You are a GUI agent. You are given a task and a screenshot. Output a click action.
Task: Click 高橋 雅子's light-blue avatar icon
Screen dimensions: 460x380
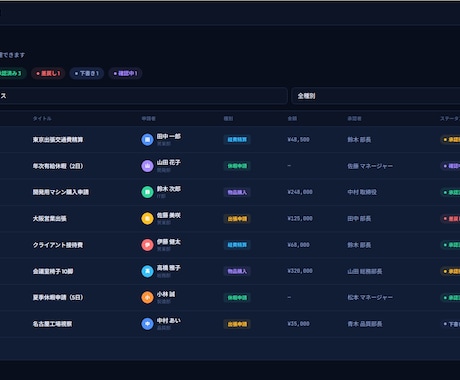point(147,271)
